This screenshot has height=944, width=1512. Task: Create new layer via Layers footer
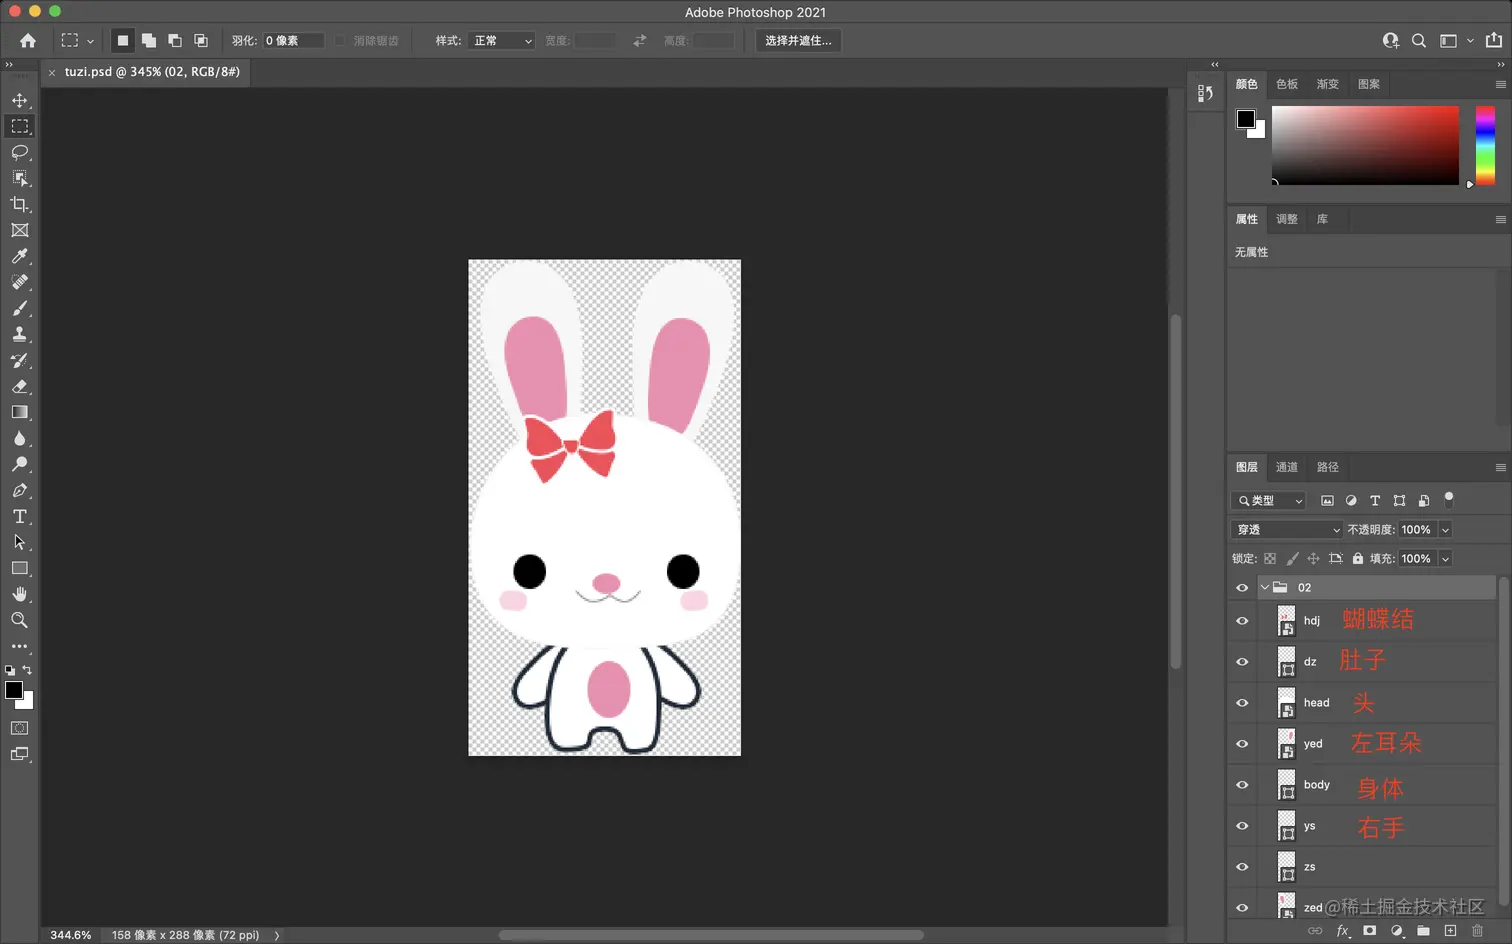(1450, 931)
